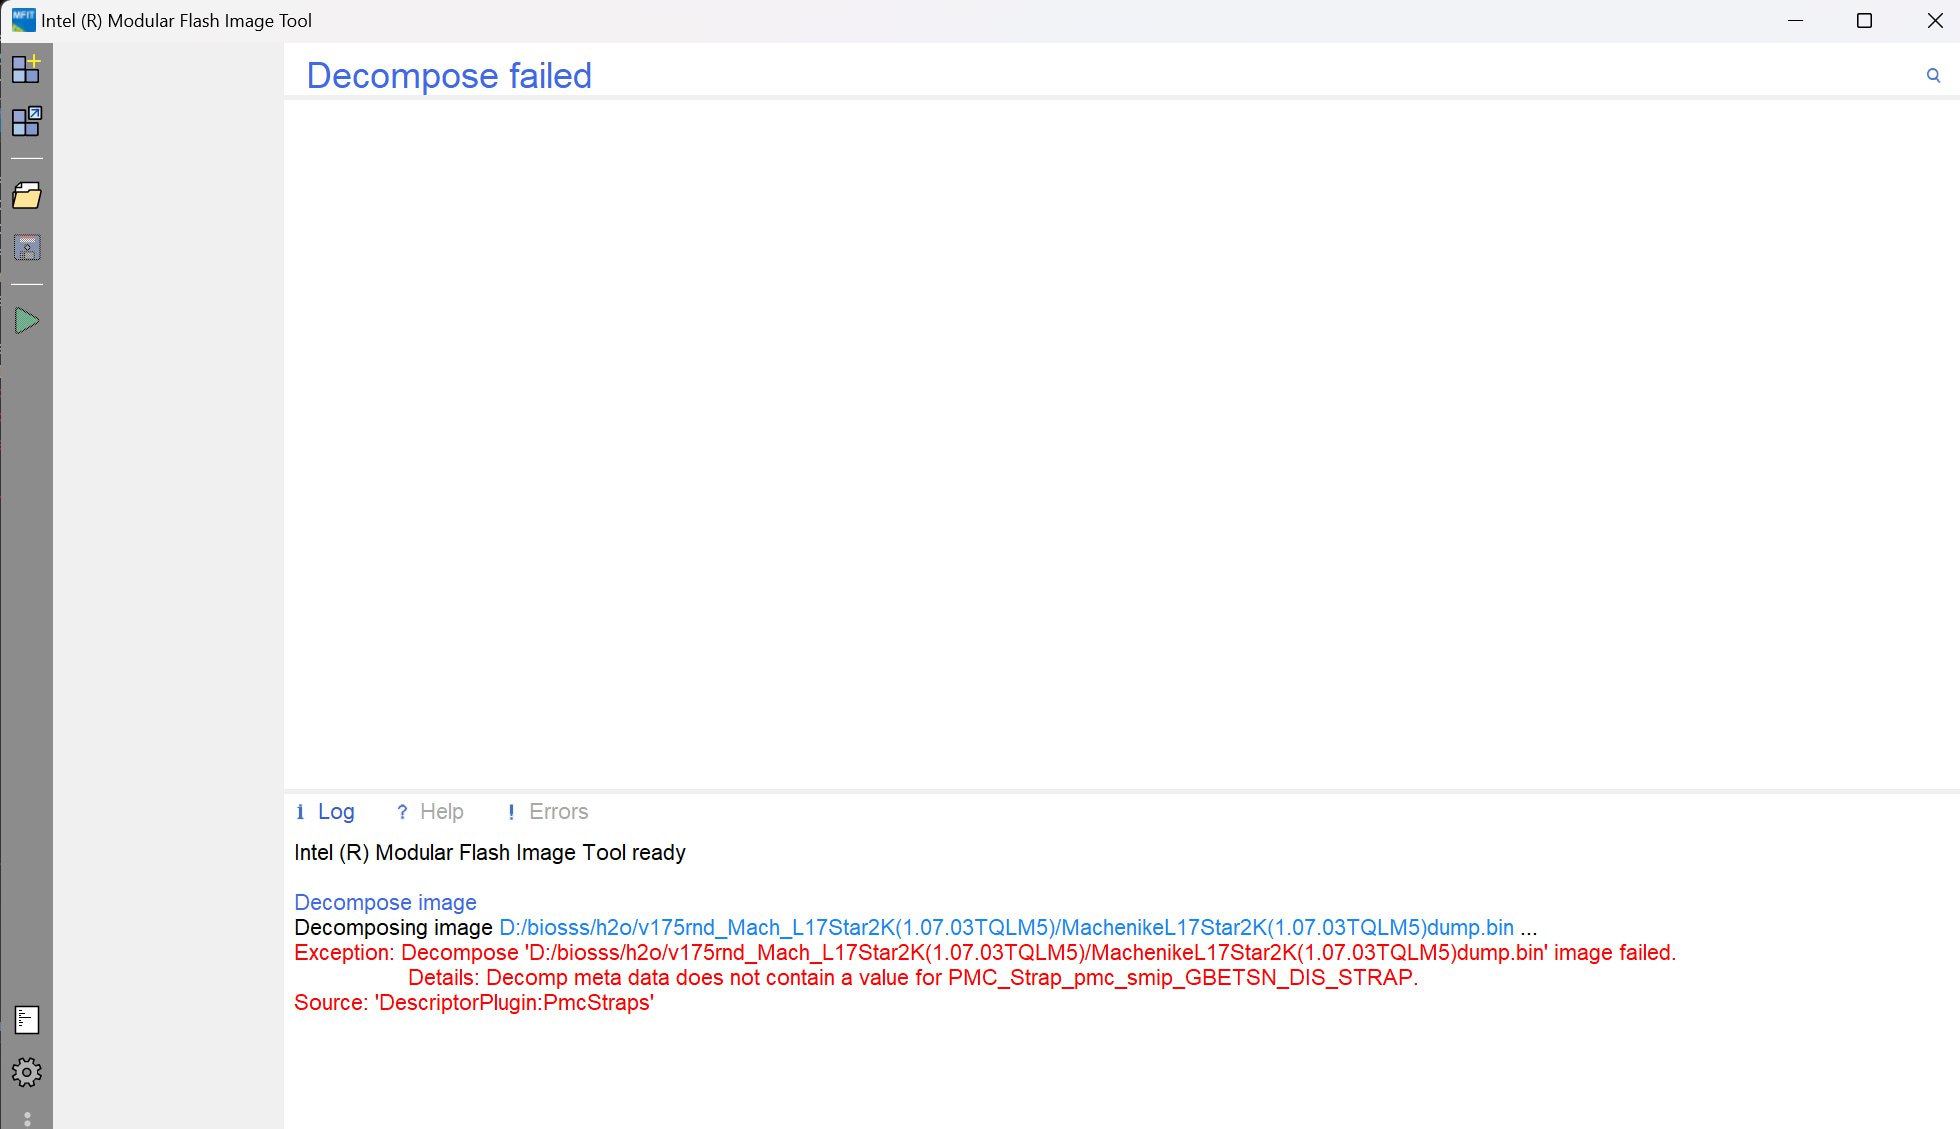This screenshot has width=1960, height=1129.
Task: Open the log file document icon
Action: pyautogui.click(x=27, y=1020)
